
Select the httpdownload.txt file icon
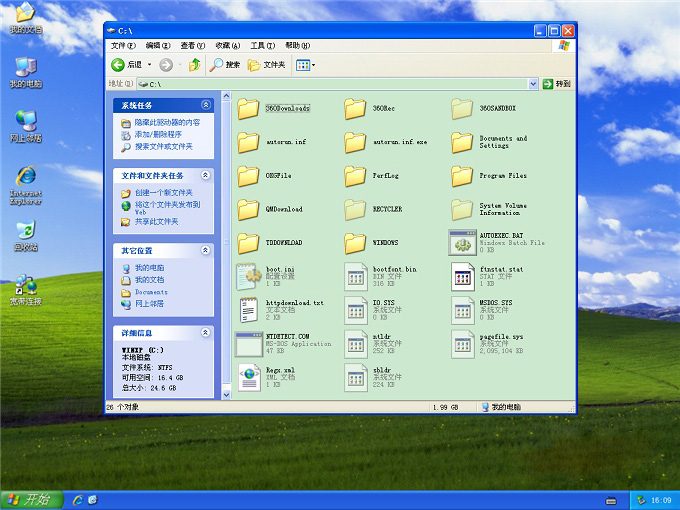(249, 310)
